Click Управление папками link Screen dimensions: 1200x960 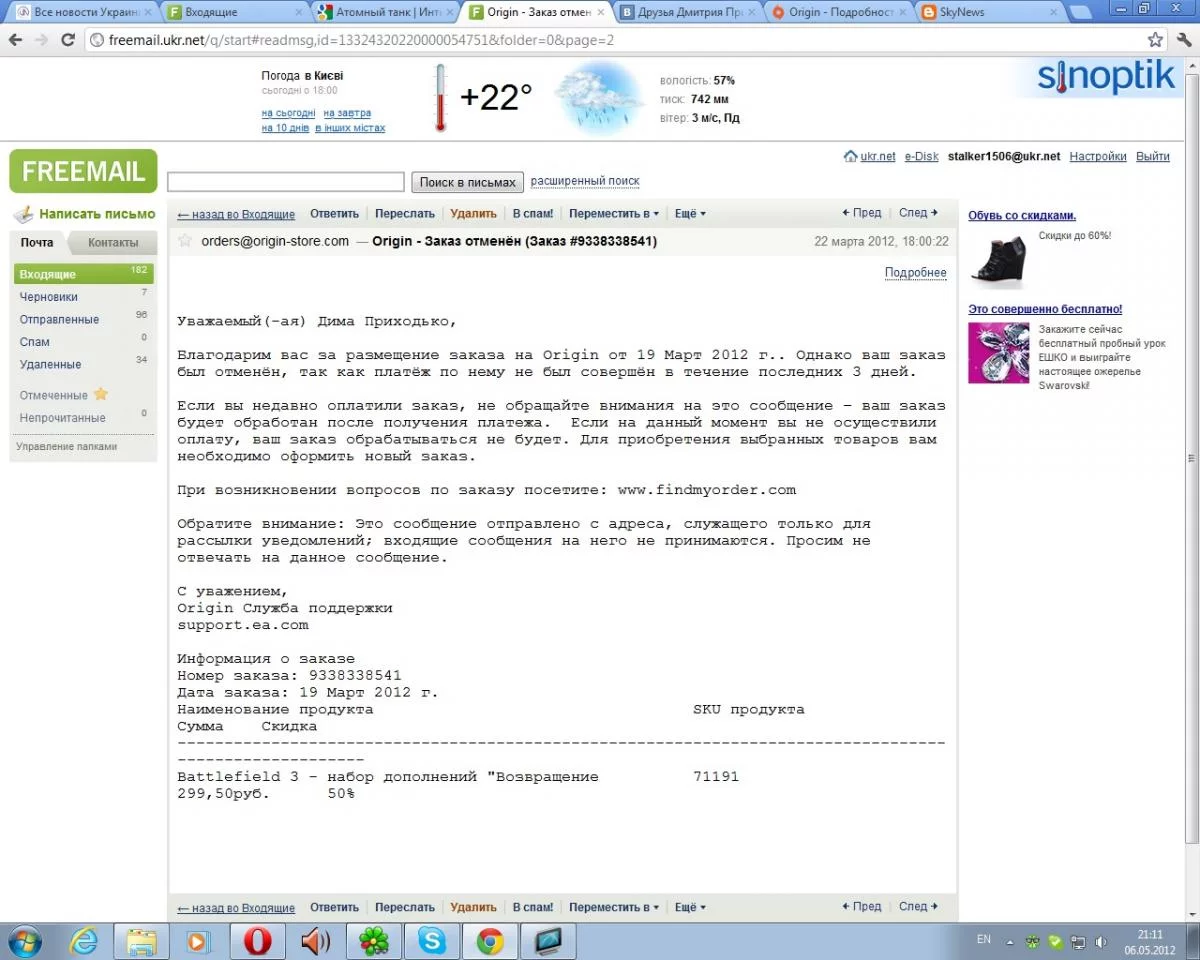tap(66, 446)
